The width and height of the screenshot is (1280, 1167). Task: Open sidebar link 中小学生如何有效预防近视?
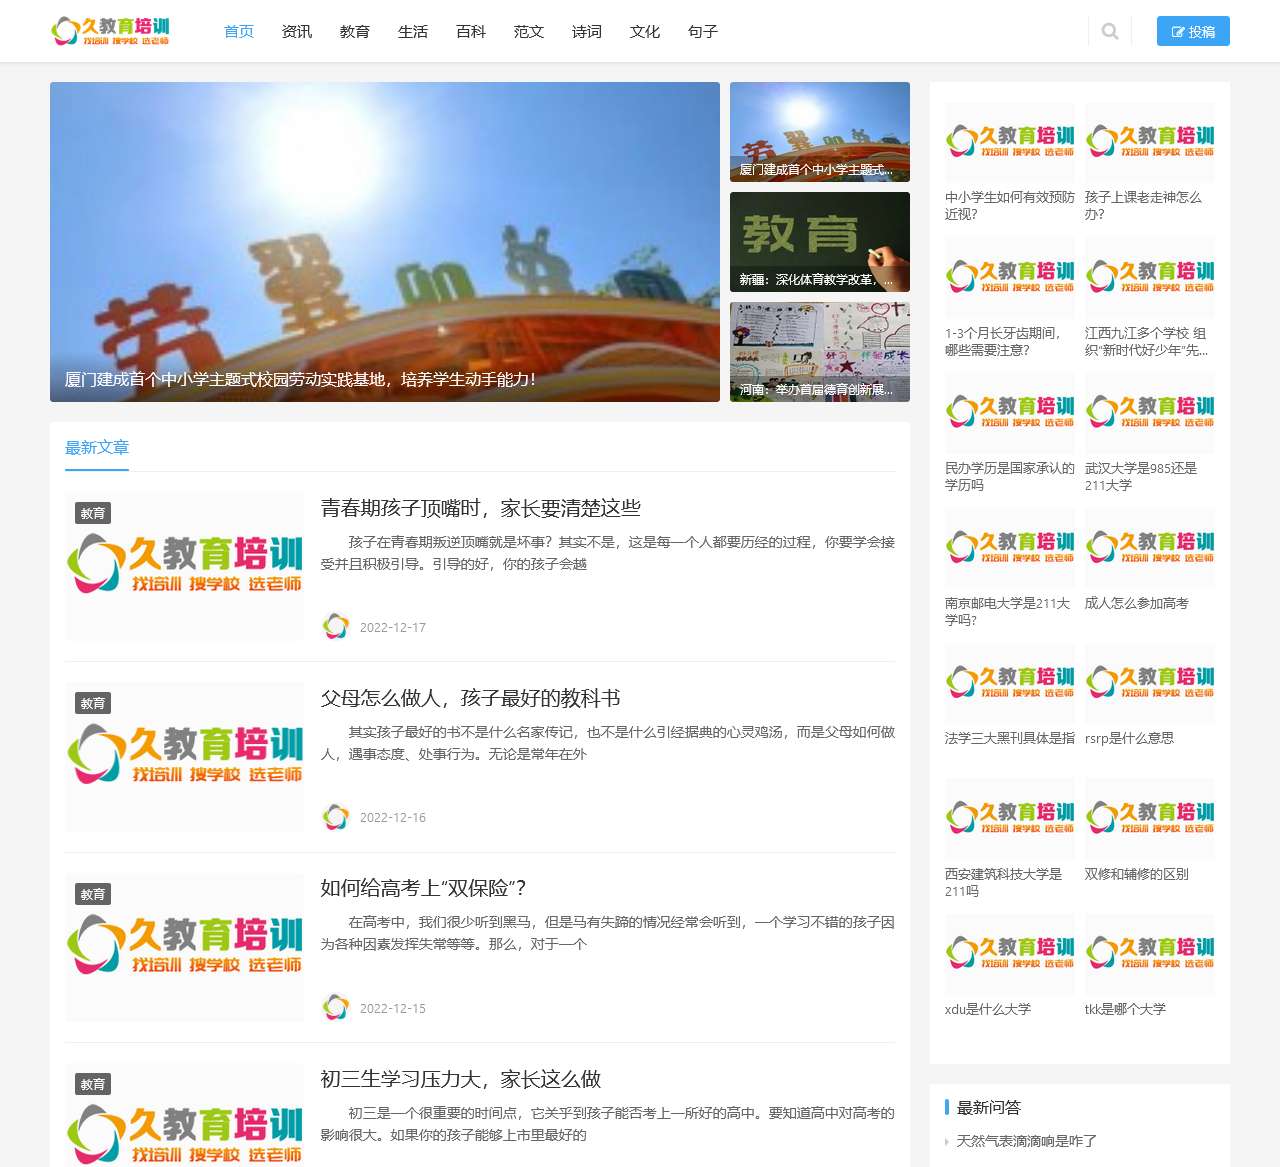pos(1010,205)
